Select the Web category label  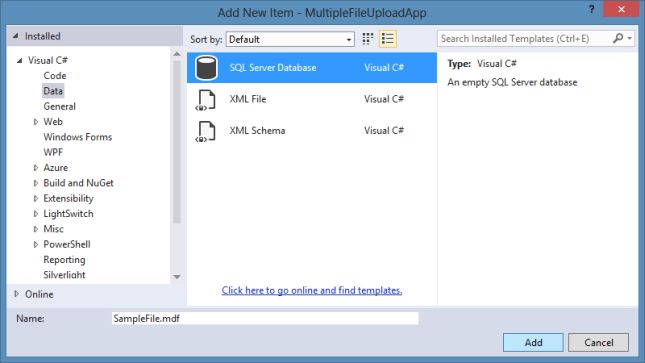tap(53, 122)
